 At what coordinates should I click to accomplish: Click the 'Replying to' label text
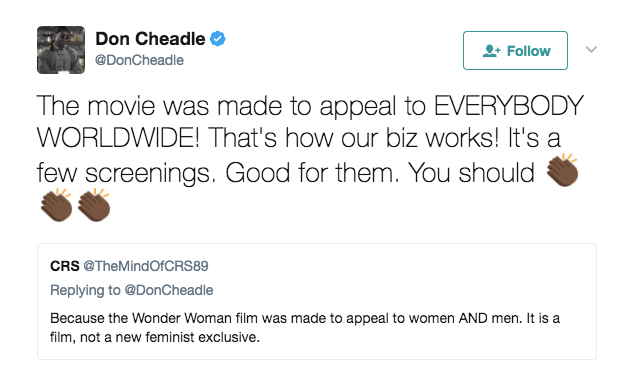[x=85, y=290]
